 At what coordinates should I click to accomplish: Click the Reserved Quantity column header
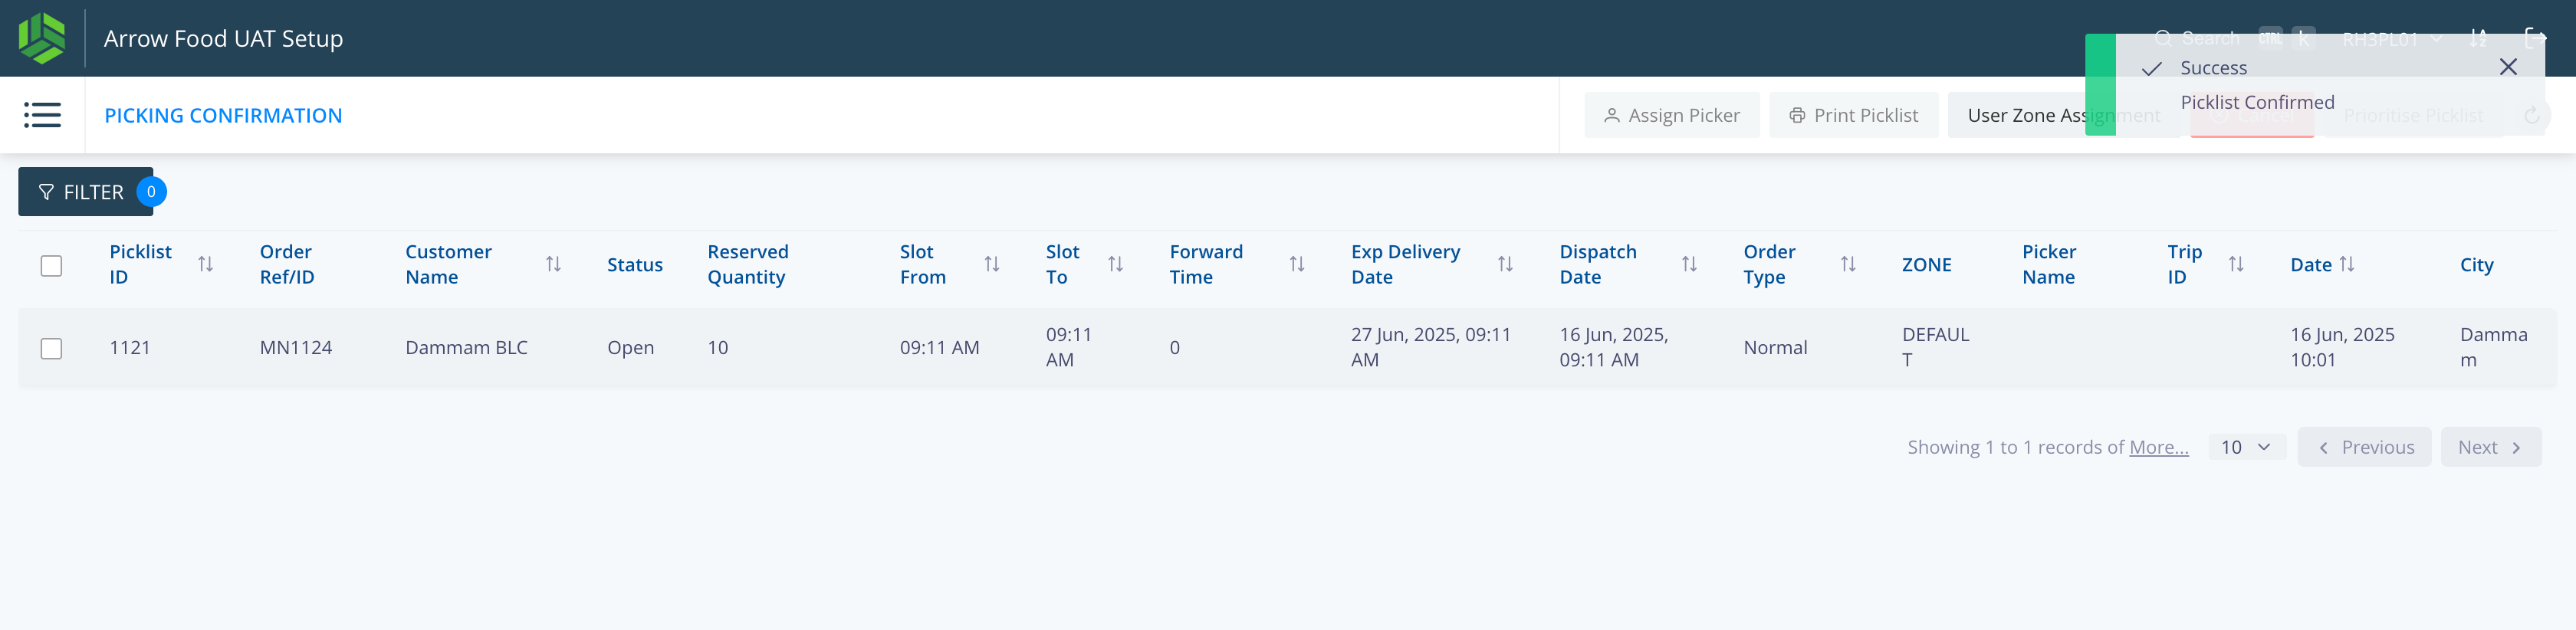pyautogui.click(x=748, y=264)
